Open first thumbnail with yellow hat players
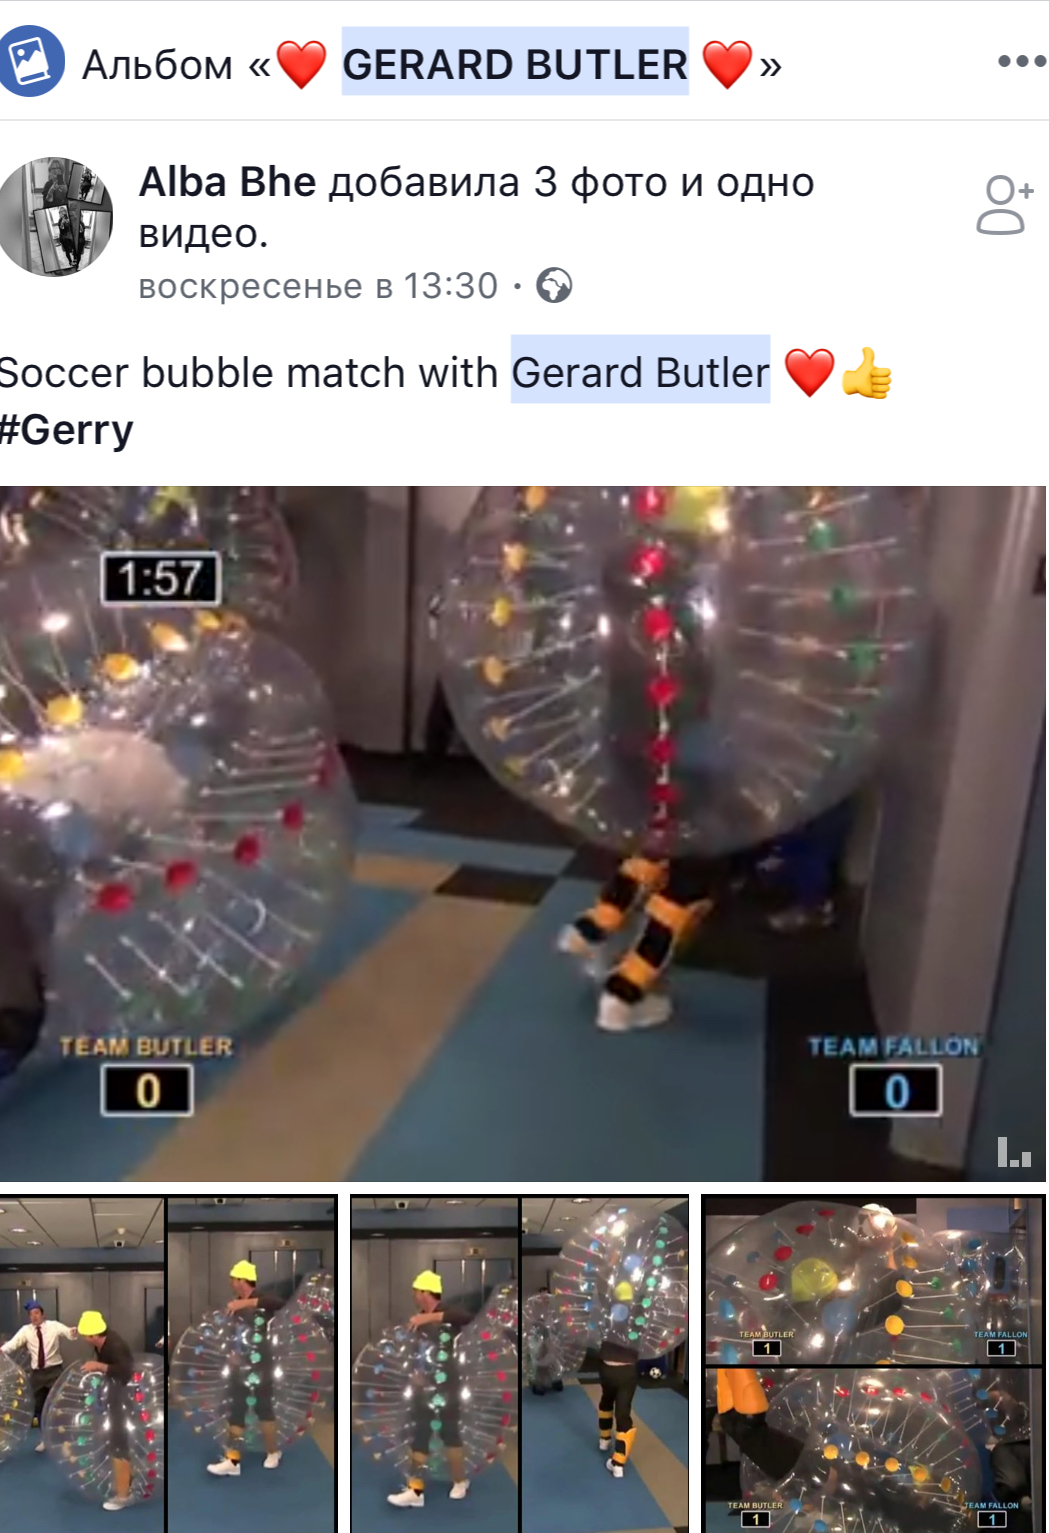 click(x=169, y=1364)
